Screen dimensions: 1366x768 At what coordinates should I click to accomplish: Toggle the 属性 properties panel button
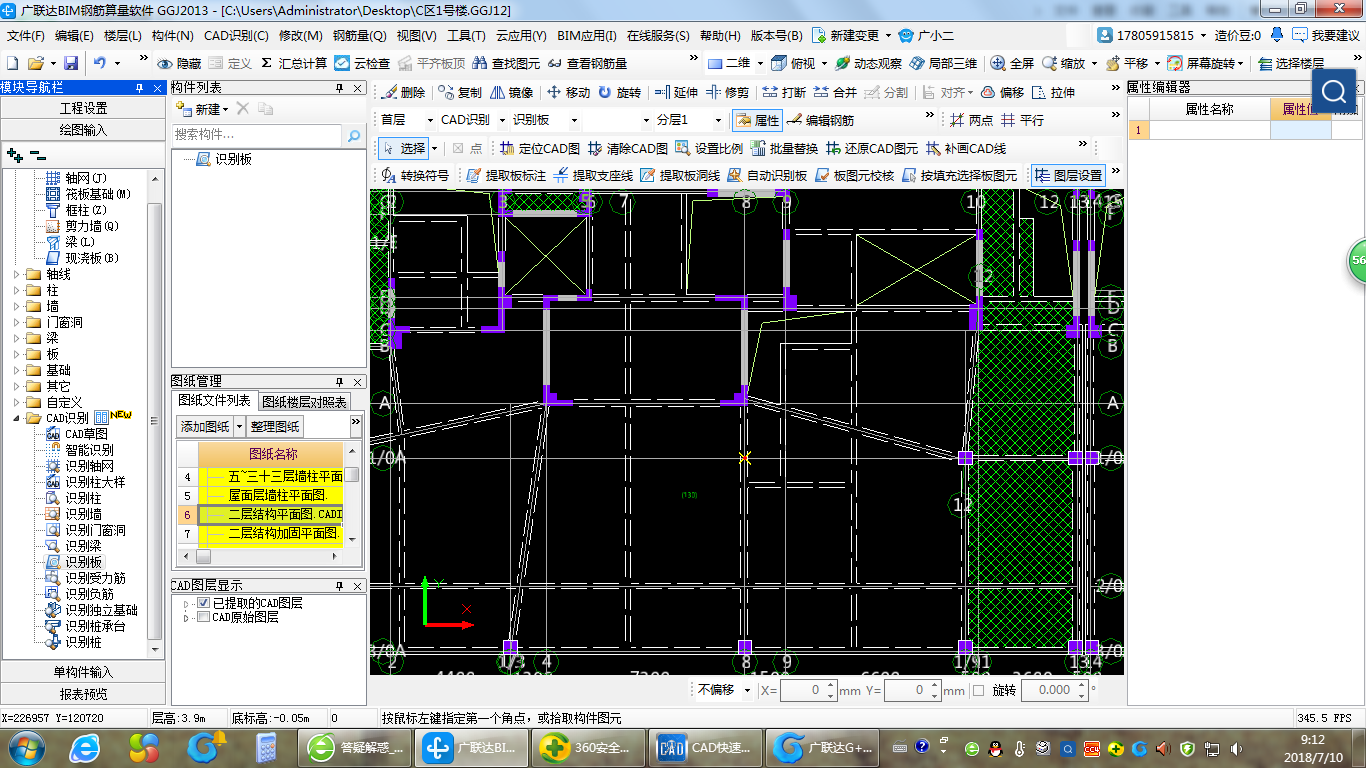[757, 120]
